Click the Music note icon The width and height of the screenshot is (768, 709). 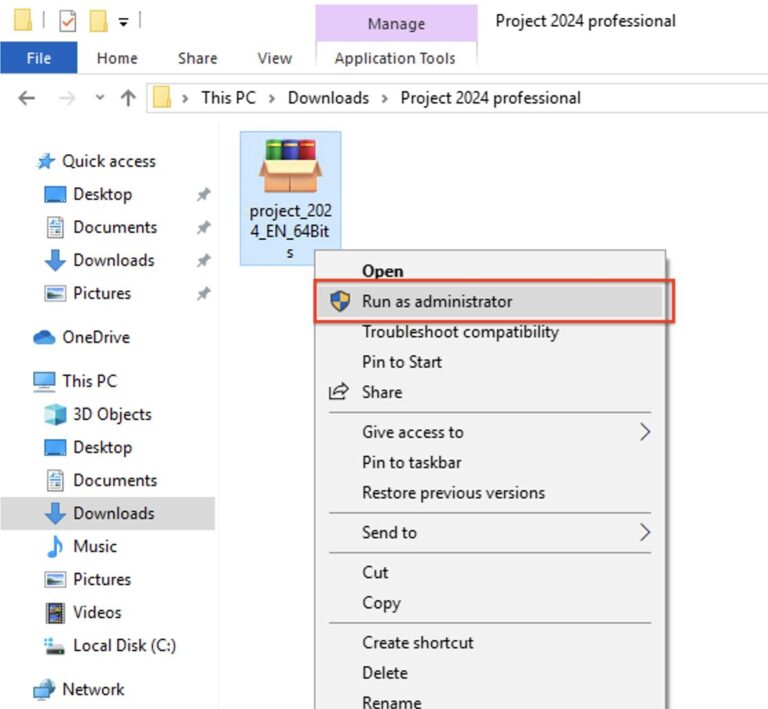click(x=55, y=546)
